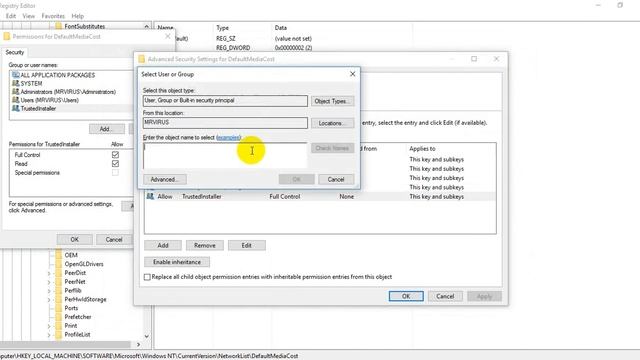Click the Ports folder icon
Viewport: 640px width, 360px height.
(58, 308)
